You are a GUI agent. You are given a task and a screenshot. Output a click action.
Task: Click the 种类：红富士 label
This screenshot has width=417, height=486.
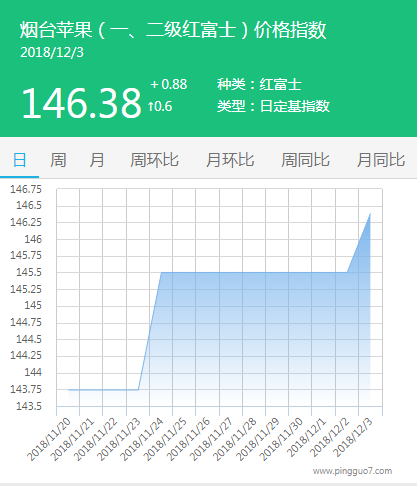(x=259, y=84)
